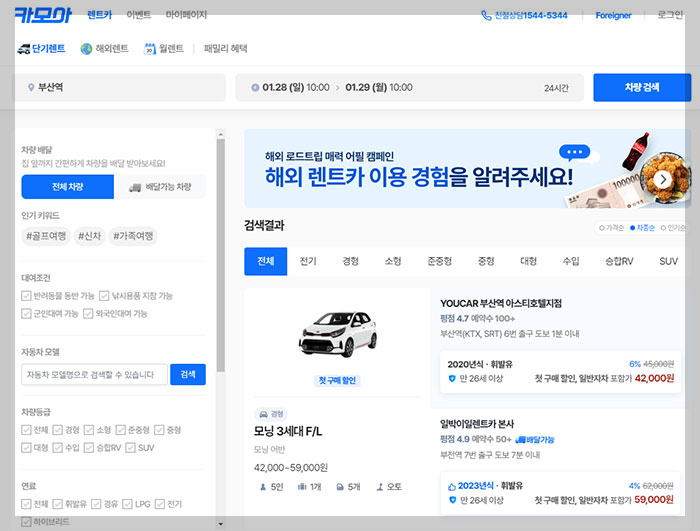Image resolution: width=700 pixels, height=531 pixels.
Task: Click the 전체 차량 button
Action: point(67,187)
